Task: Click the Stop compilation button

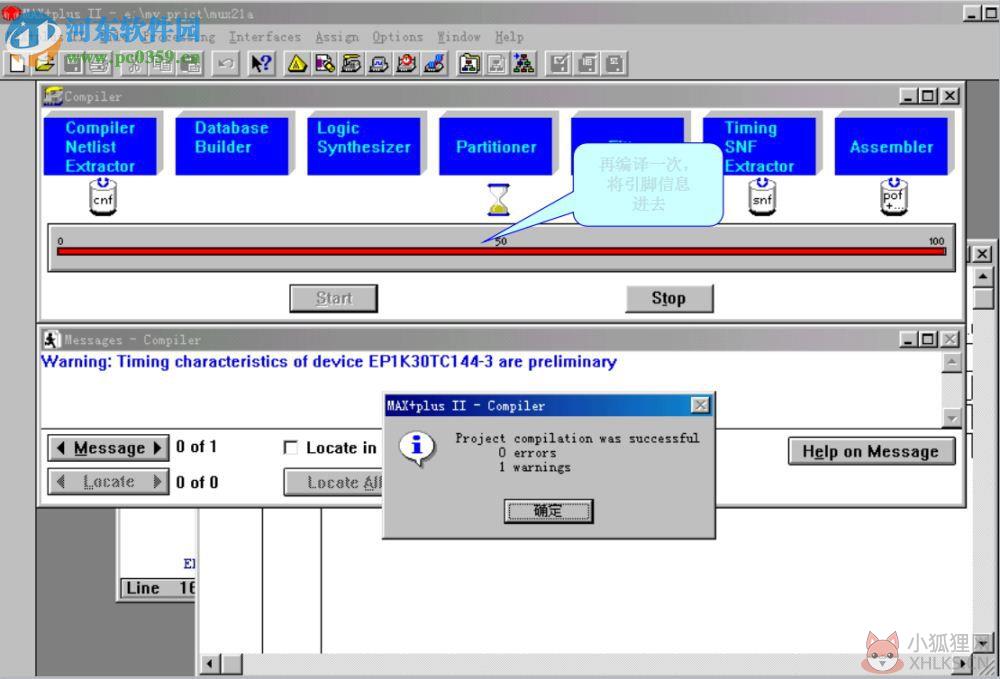Action: pos(669,298)
